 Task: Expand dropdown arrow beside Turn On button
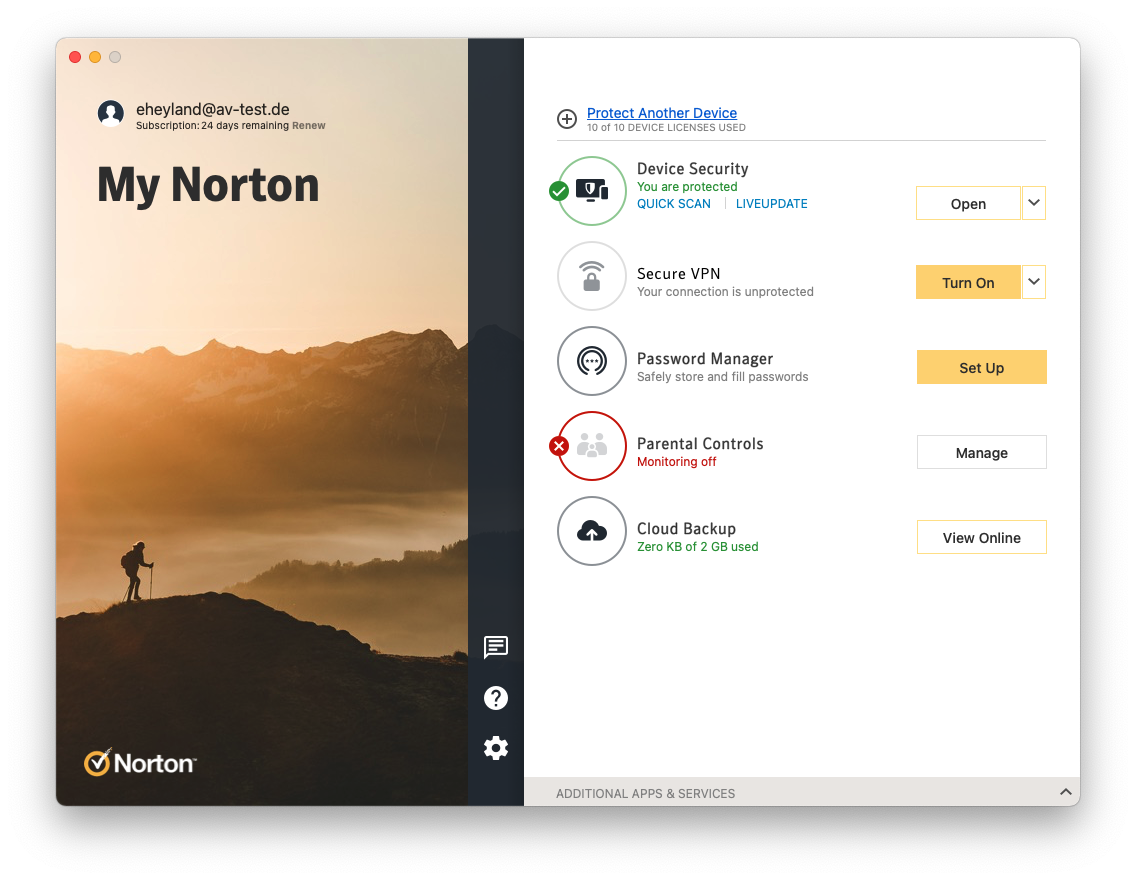(1034, 283)
